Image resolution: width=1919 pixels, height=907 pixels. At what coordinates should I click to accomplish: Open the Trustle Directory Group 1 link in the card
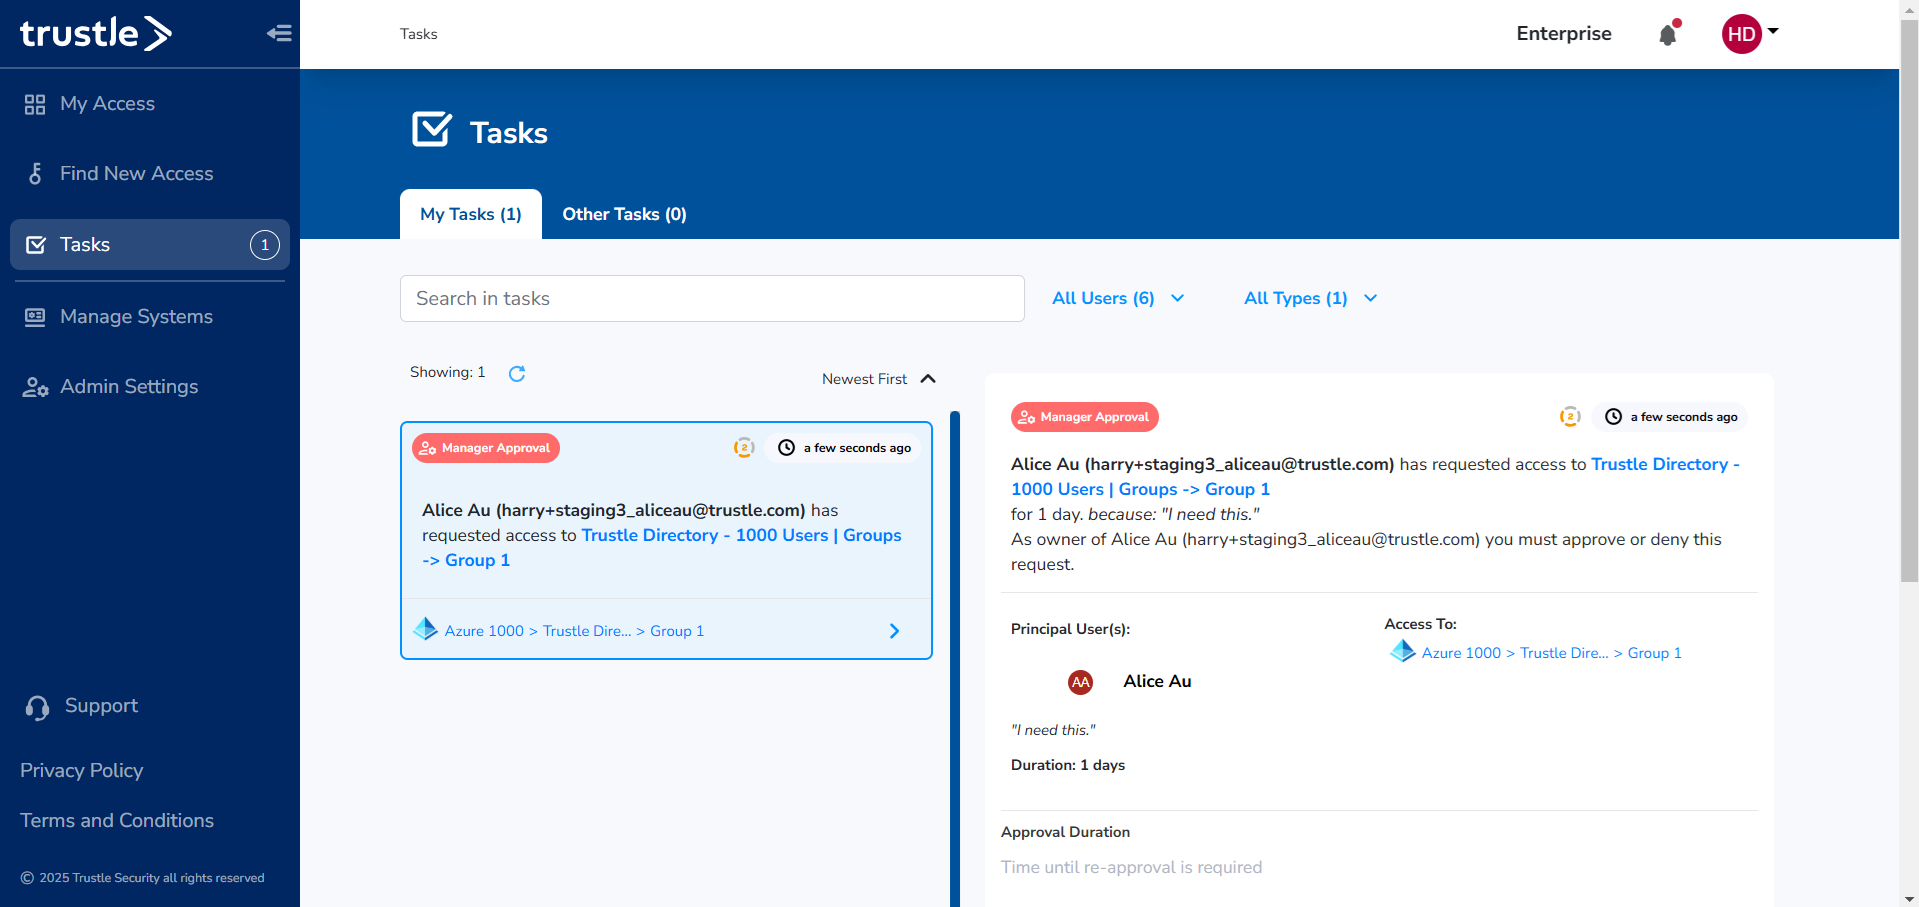click(x=662, y=548)
